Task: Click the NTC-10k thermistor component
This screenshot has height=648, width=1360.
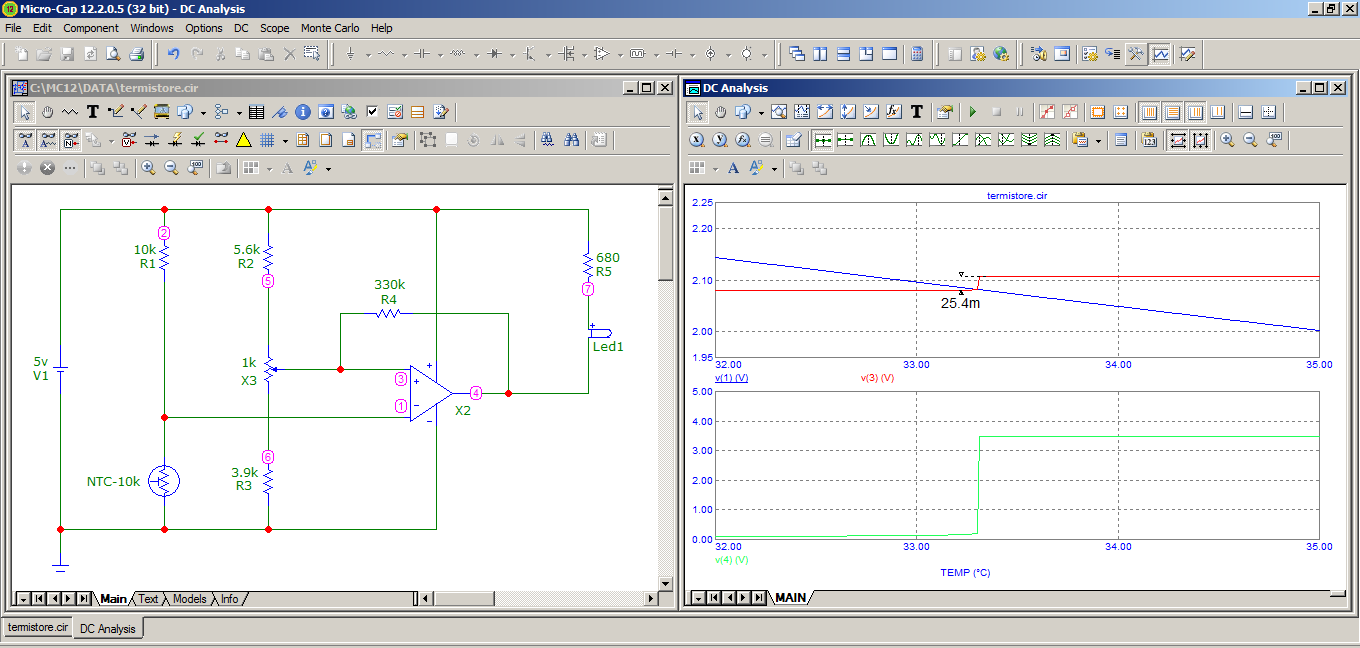Action: click(x=163, y=482)
